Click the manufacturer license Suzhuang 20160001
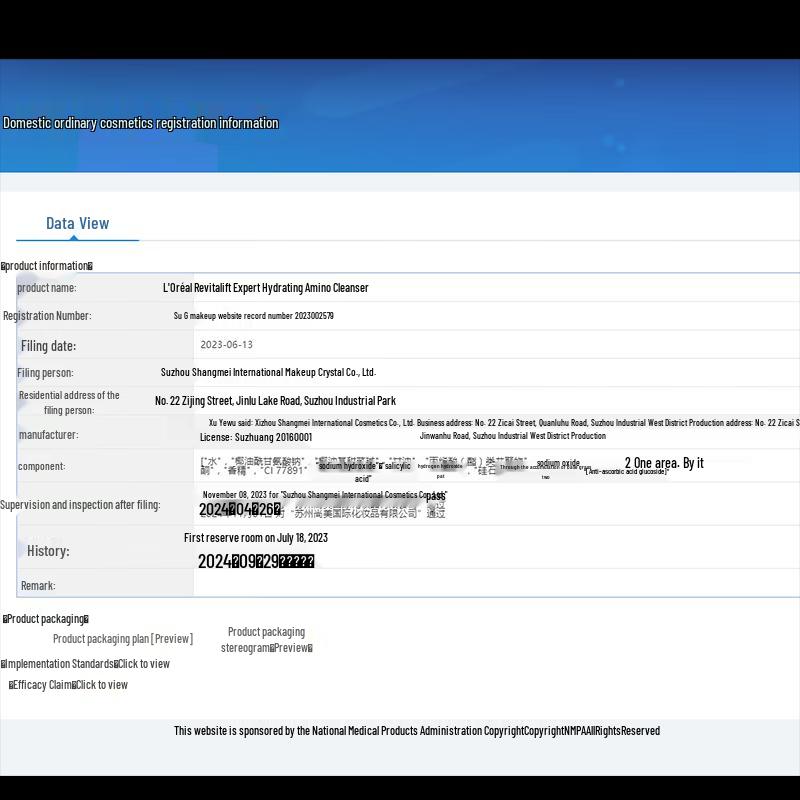 point(256,437)
